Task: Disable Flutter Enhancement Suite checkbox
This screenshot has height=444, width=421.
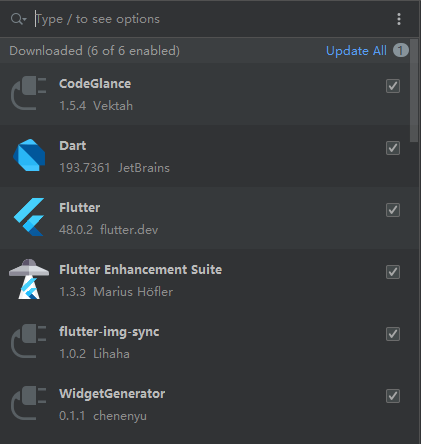Action: [x=393, y=272]
